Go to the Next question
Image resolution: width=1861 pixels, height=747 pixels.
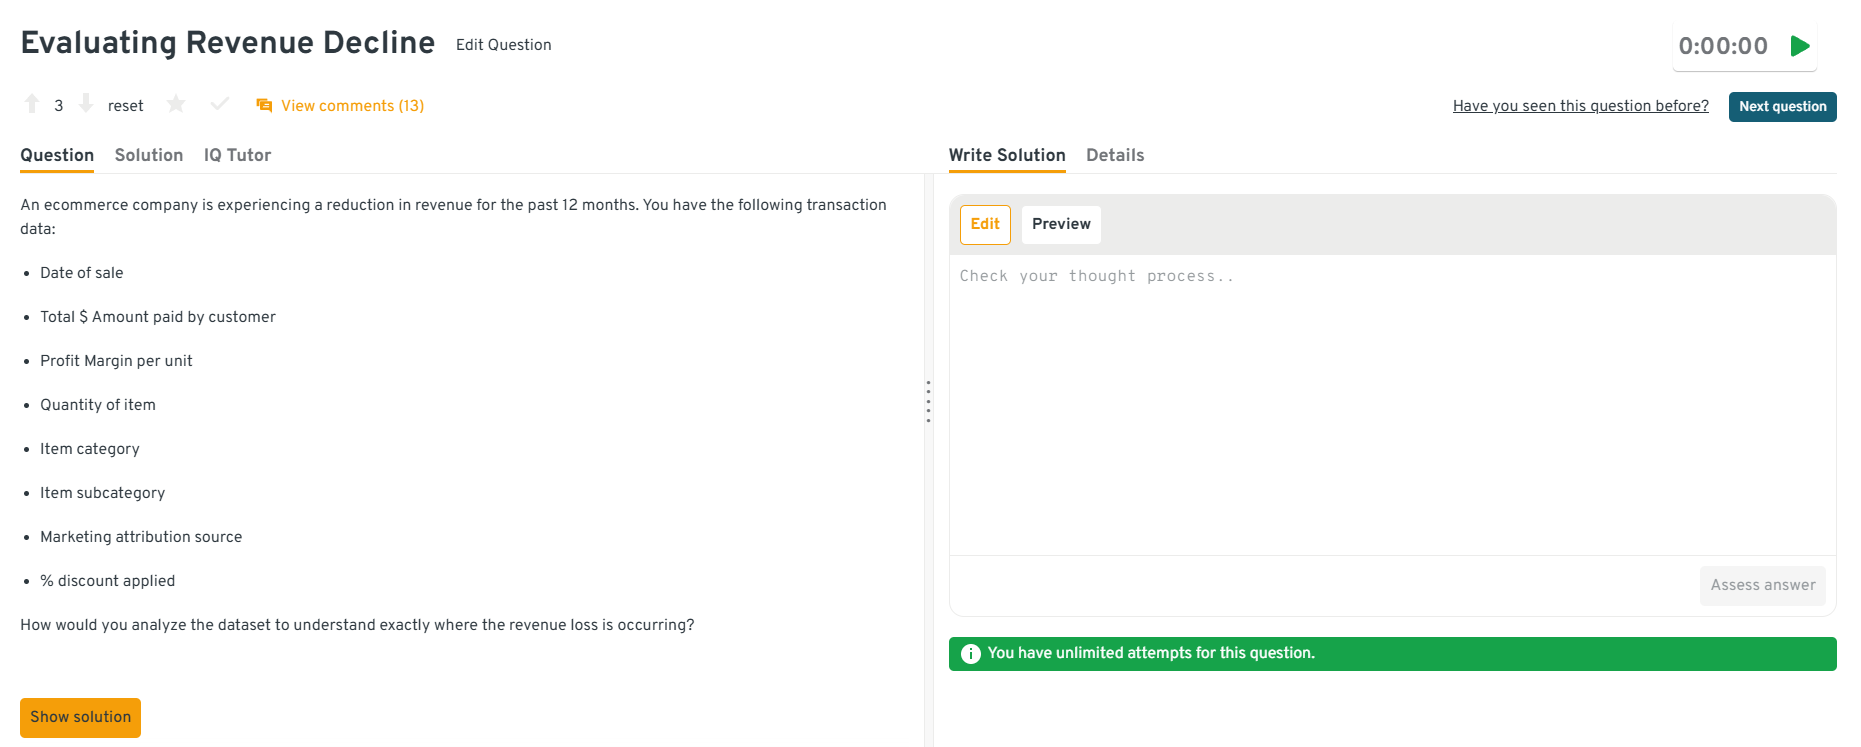point(1782,107)
